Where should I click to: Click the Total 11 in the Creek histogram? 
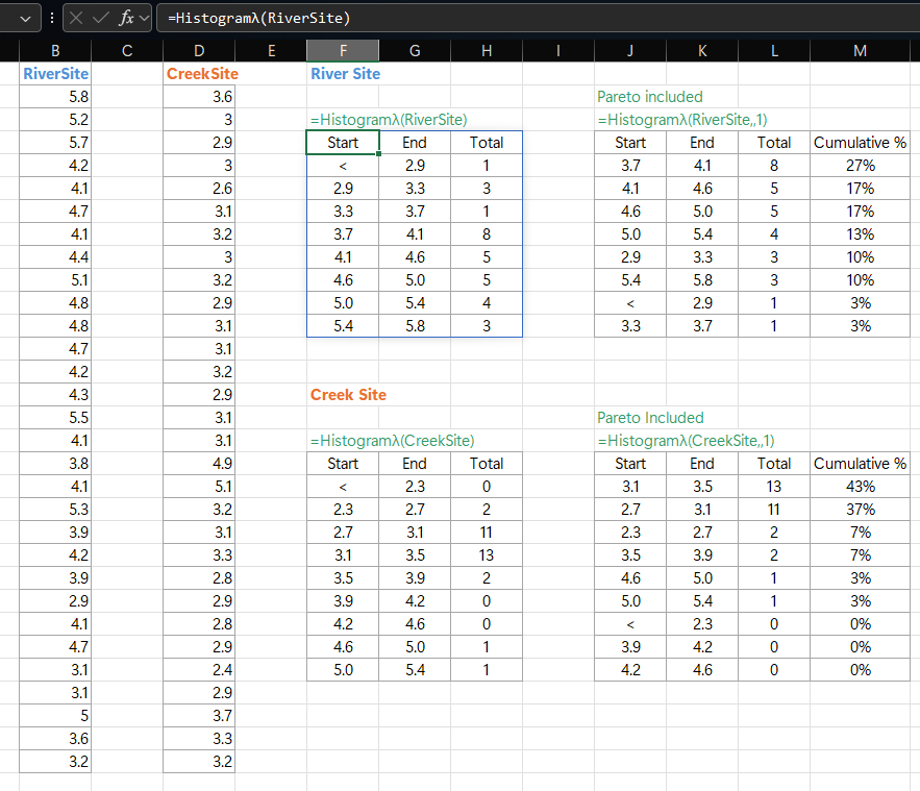pos(486,532)
